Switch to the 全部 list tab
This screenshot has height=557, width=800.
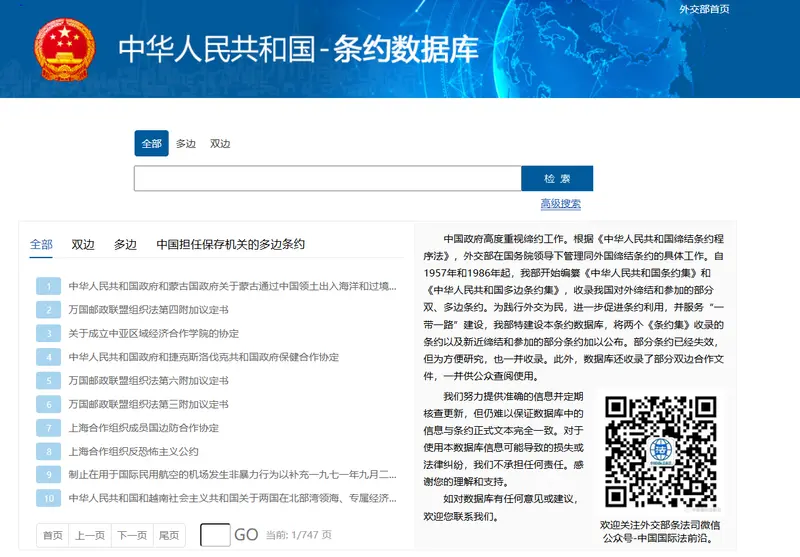[41, 244]
